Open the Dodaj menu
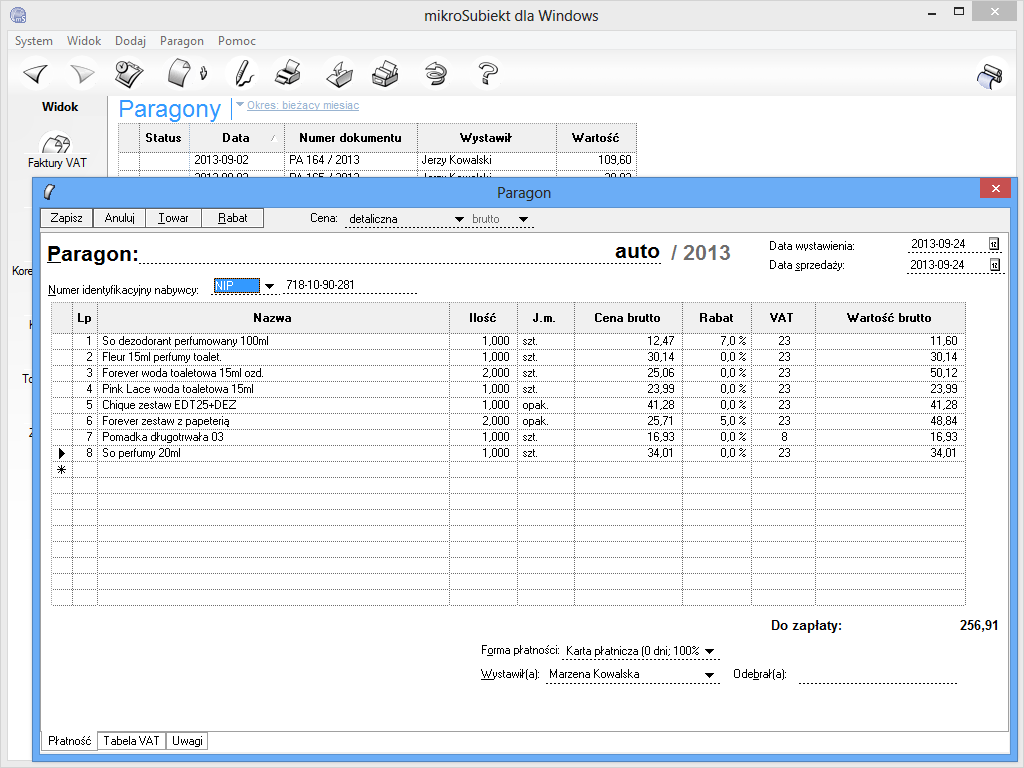Screen dimensions: 1024x768 tap(130, 41)
